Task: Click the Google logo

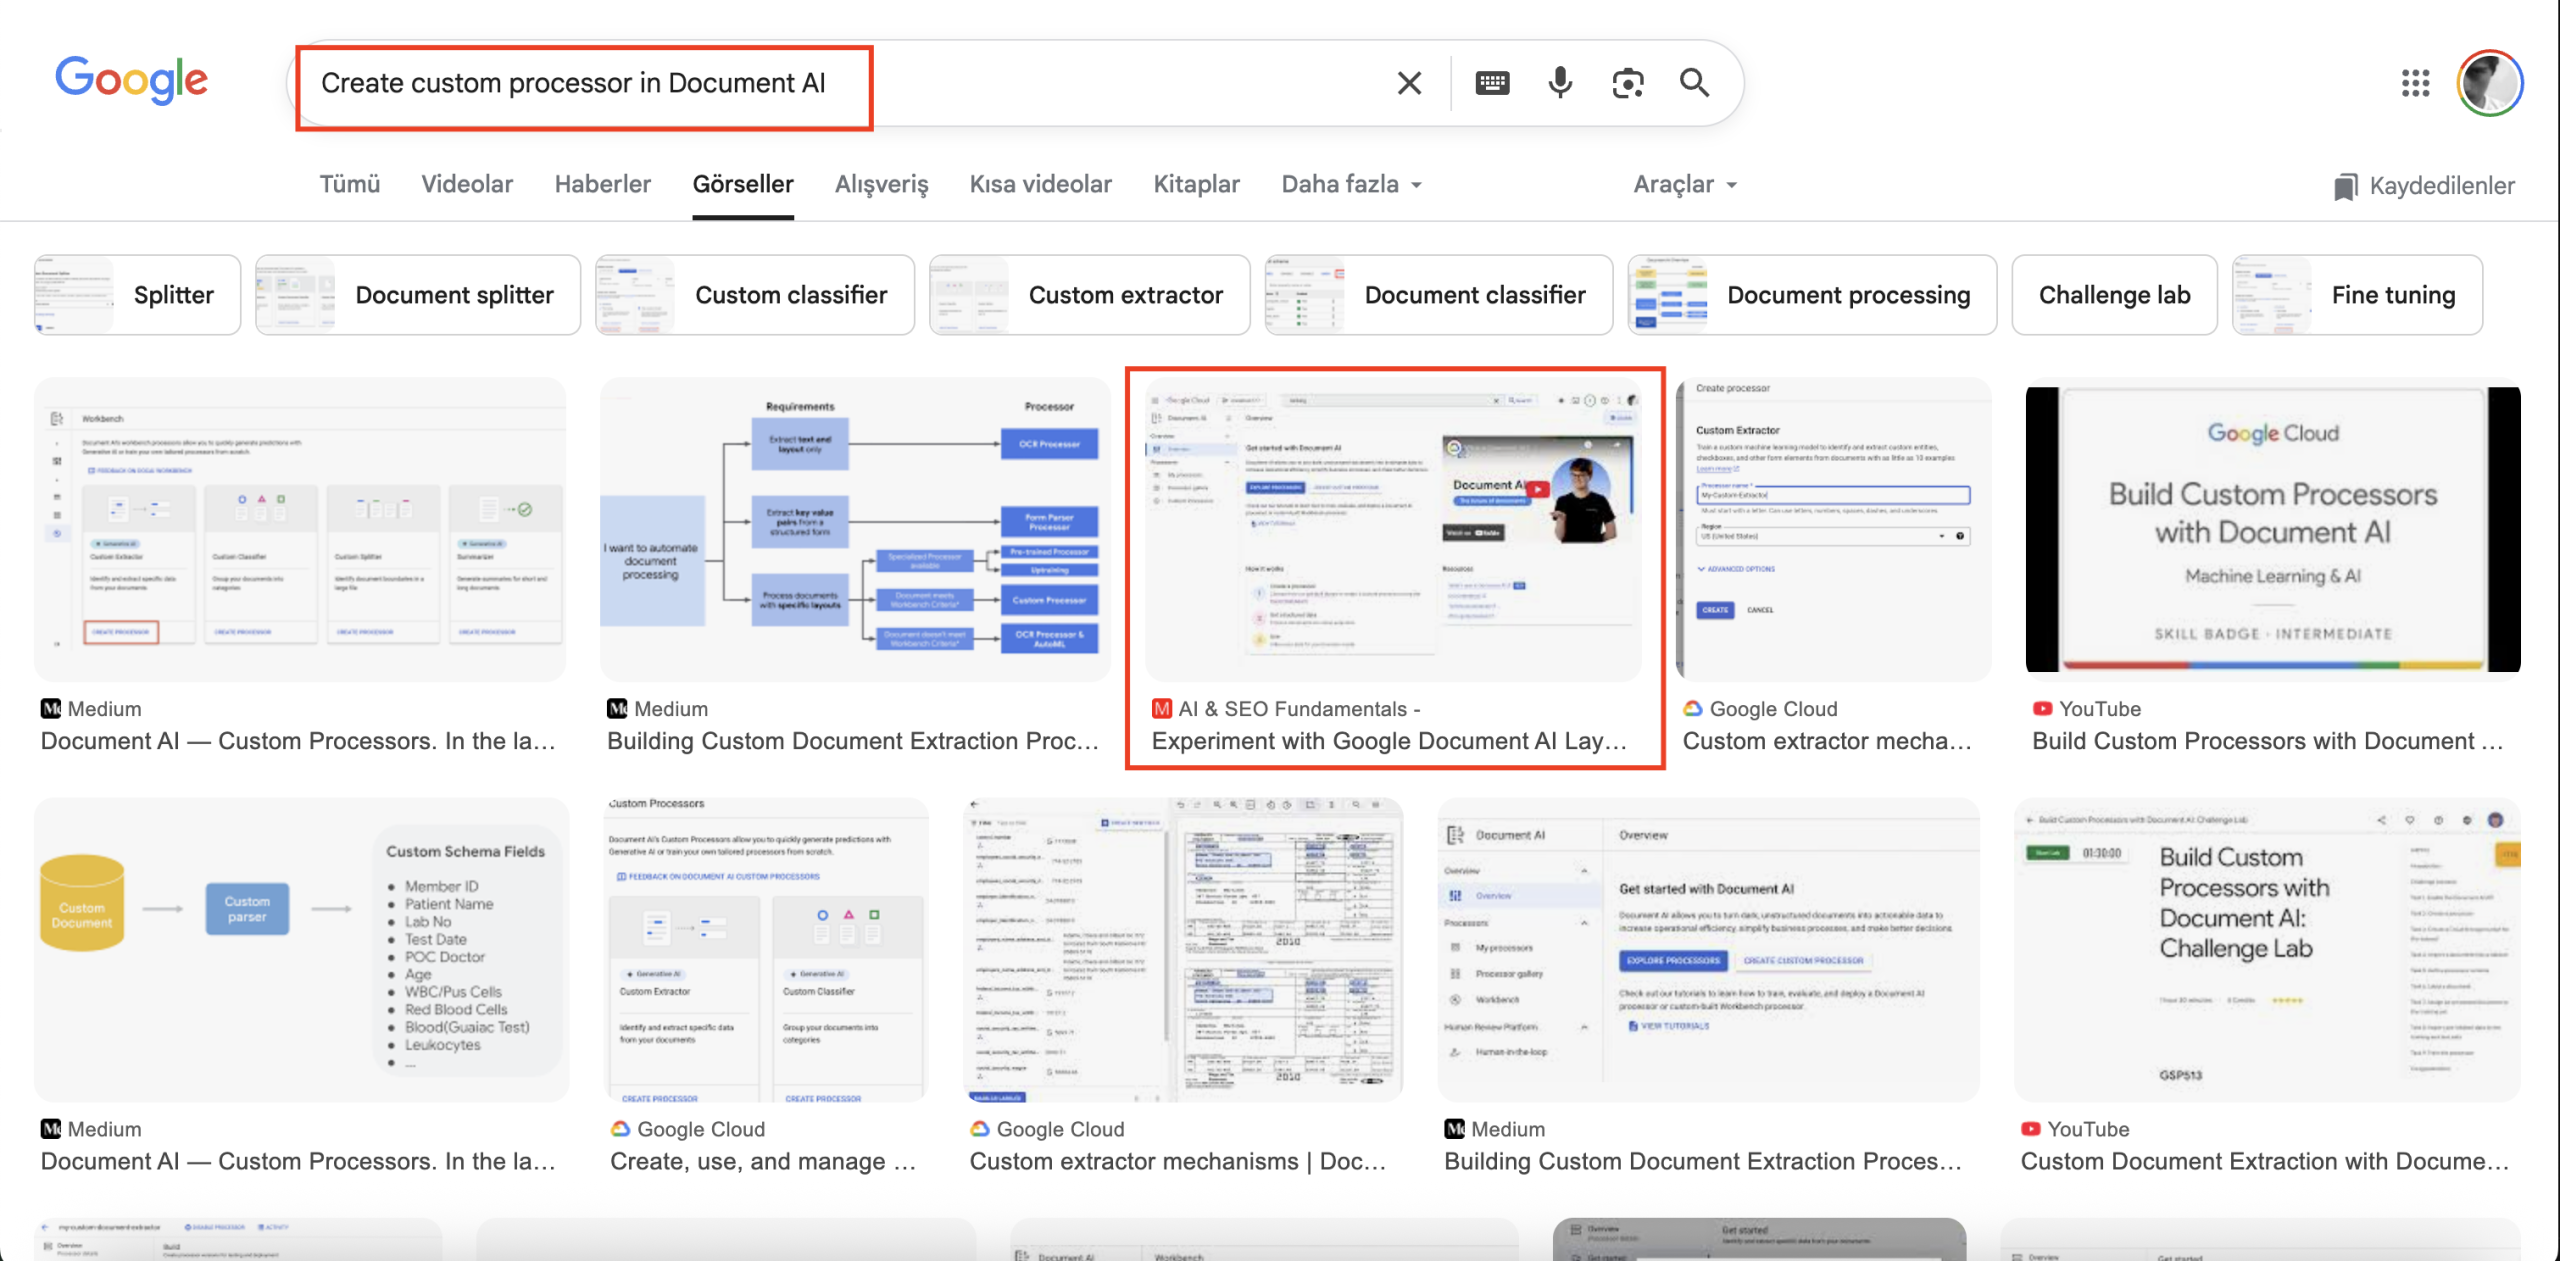Action: pos(131,80)
